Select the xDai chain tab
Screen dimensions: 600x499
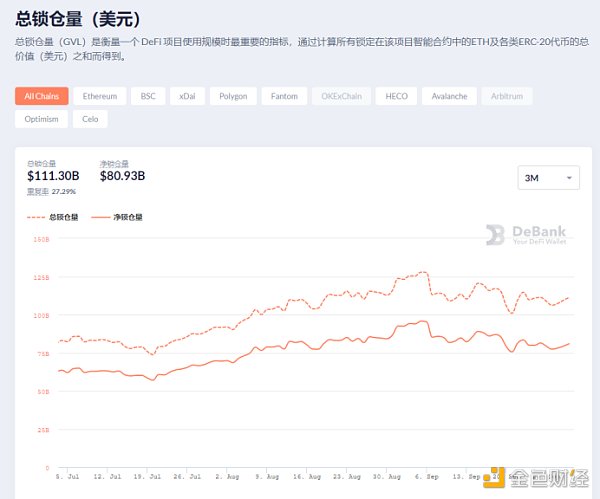187,97
